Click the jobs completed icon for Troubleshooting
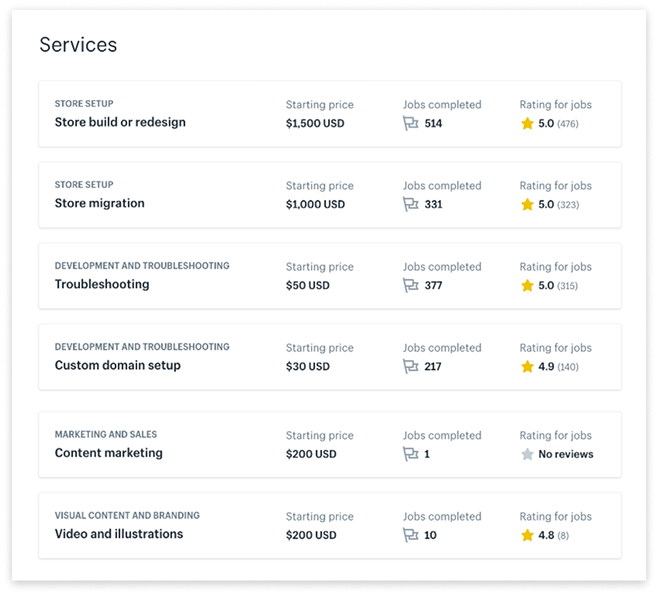The width and height of the screenshot is (658, 597). (x=410, y=285)
